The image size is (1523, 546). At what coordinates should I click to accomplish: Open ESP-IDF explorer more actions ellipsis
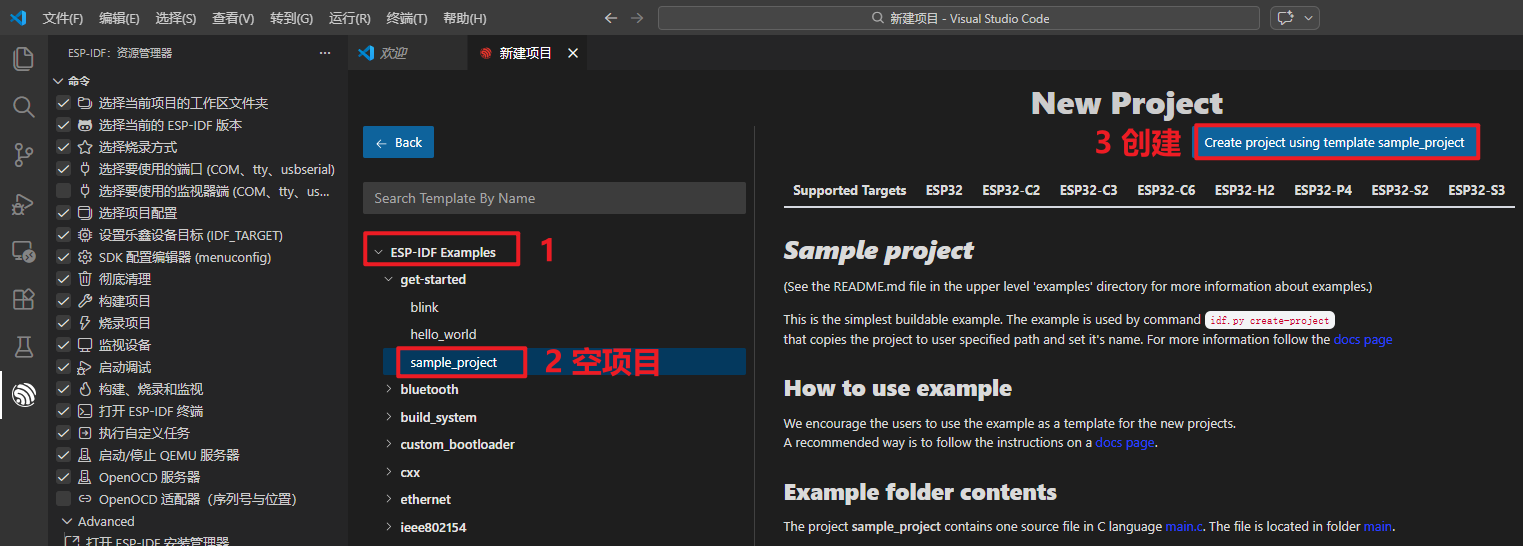tap(324, 53)
